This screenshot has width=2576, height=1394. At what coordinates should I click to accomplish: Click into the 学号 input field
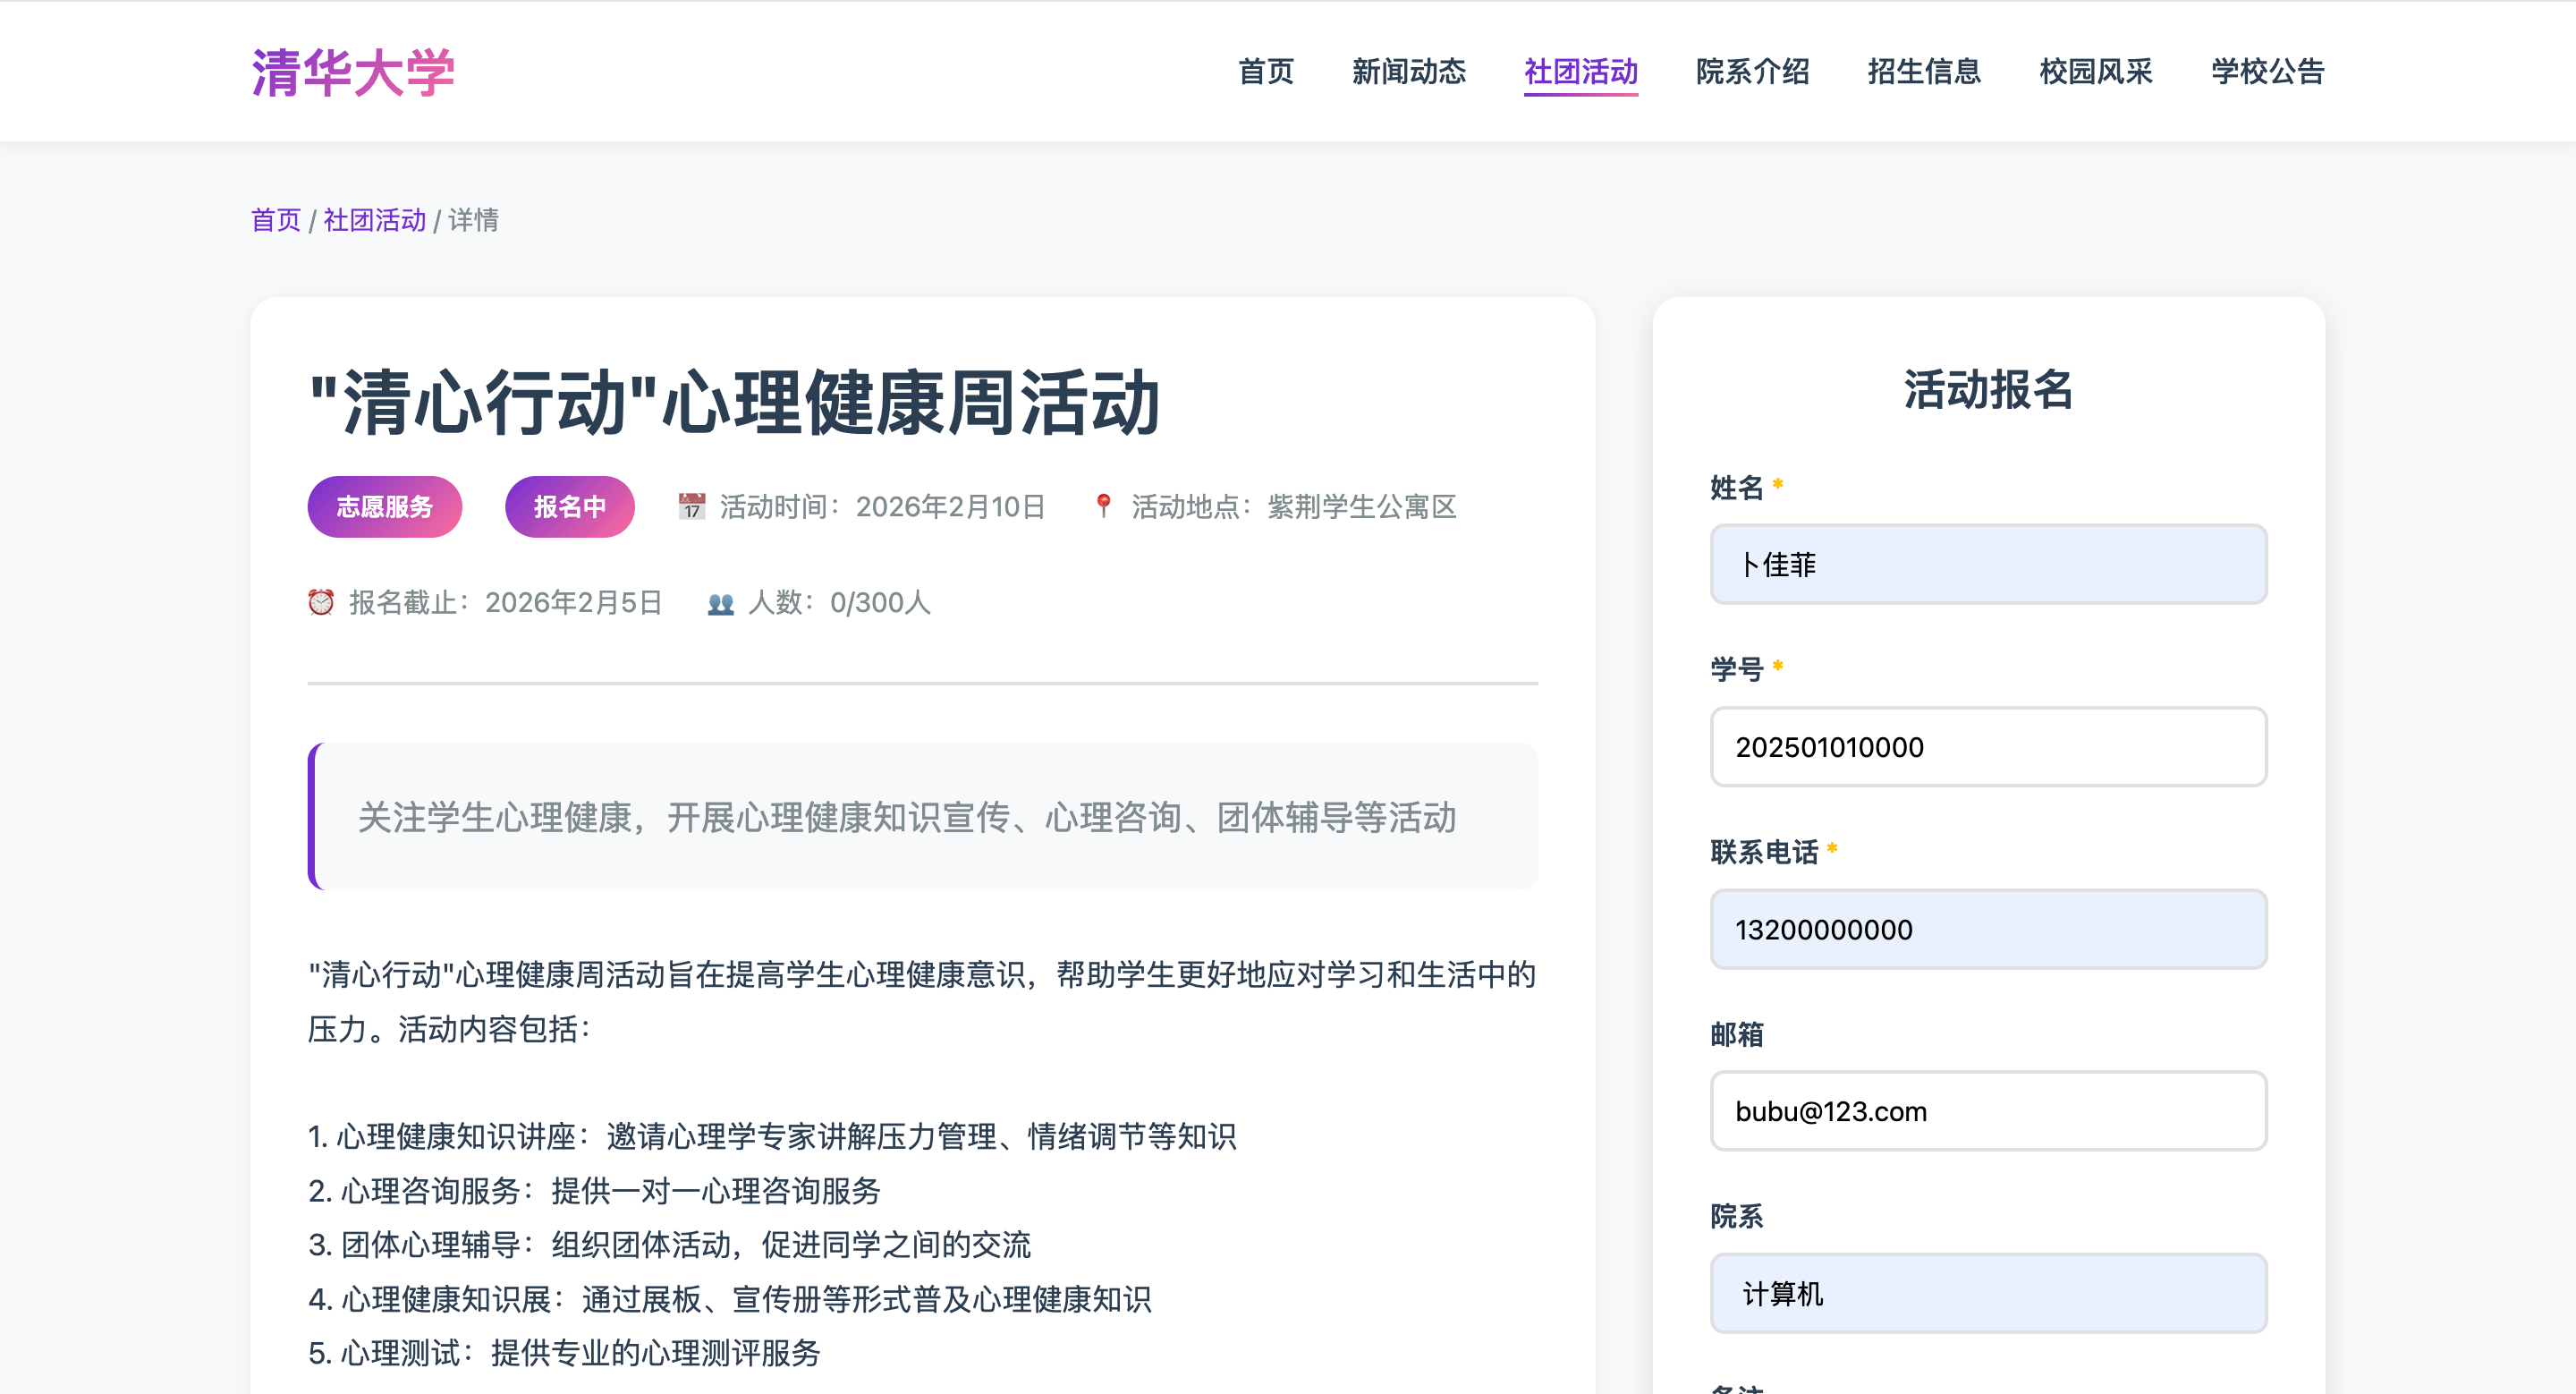[1988, 747]
